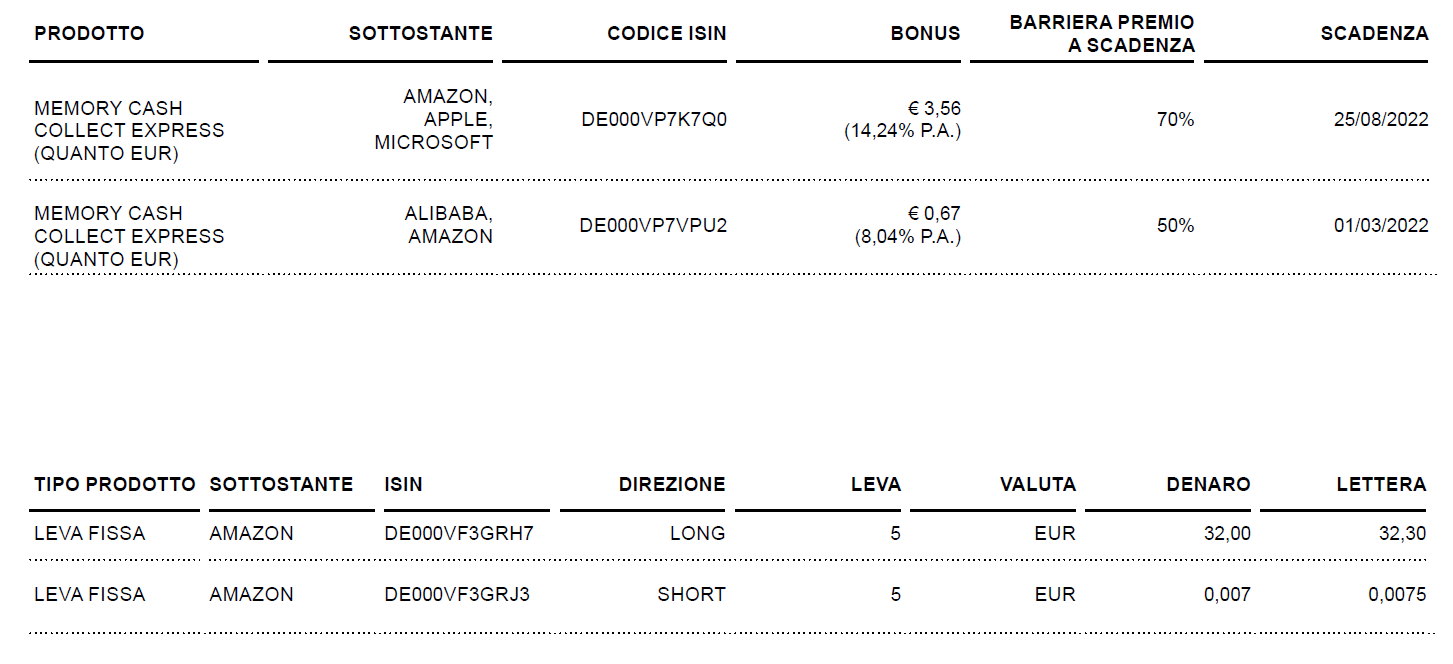The image size is (1453, 664).
Task: Open ISIN DE000VF3GRH7 link
Action: pos(459,533)
